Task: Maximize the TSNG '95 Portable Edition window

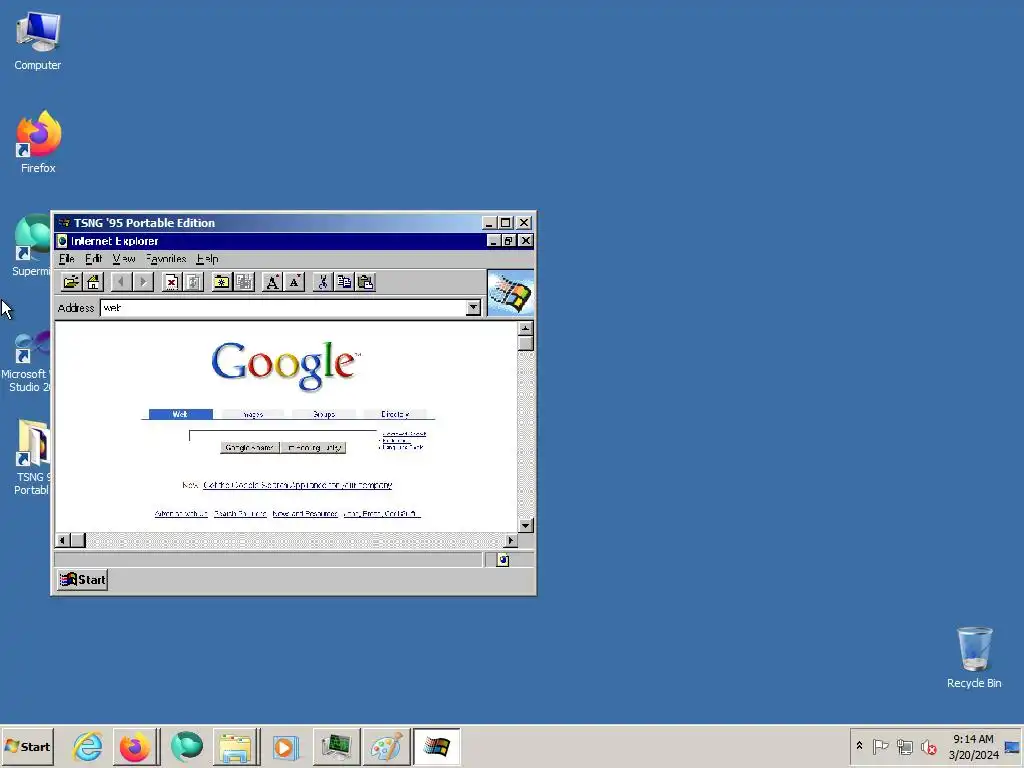Action: coord(505,223)
